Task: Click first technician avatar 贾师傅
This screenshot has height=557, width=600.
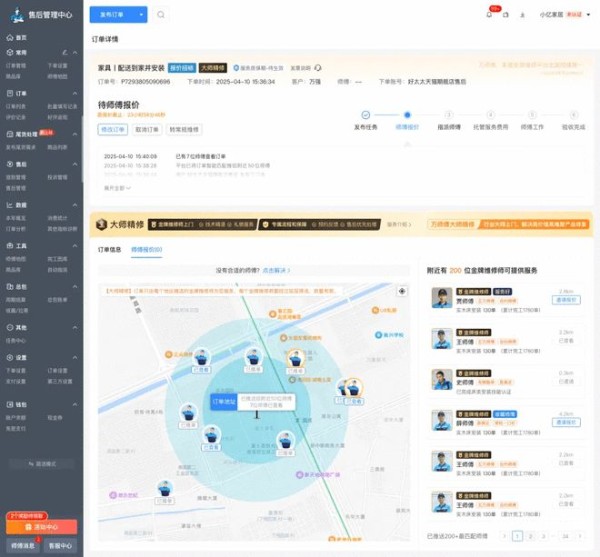Action: pyautogui.click(x=441, y=299)
